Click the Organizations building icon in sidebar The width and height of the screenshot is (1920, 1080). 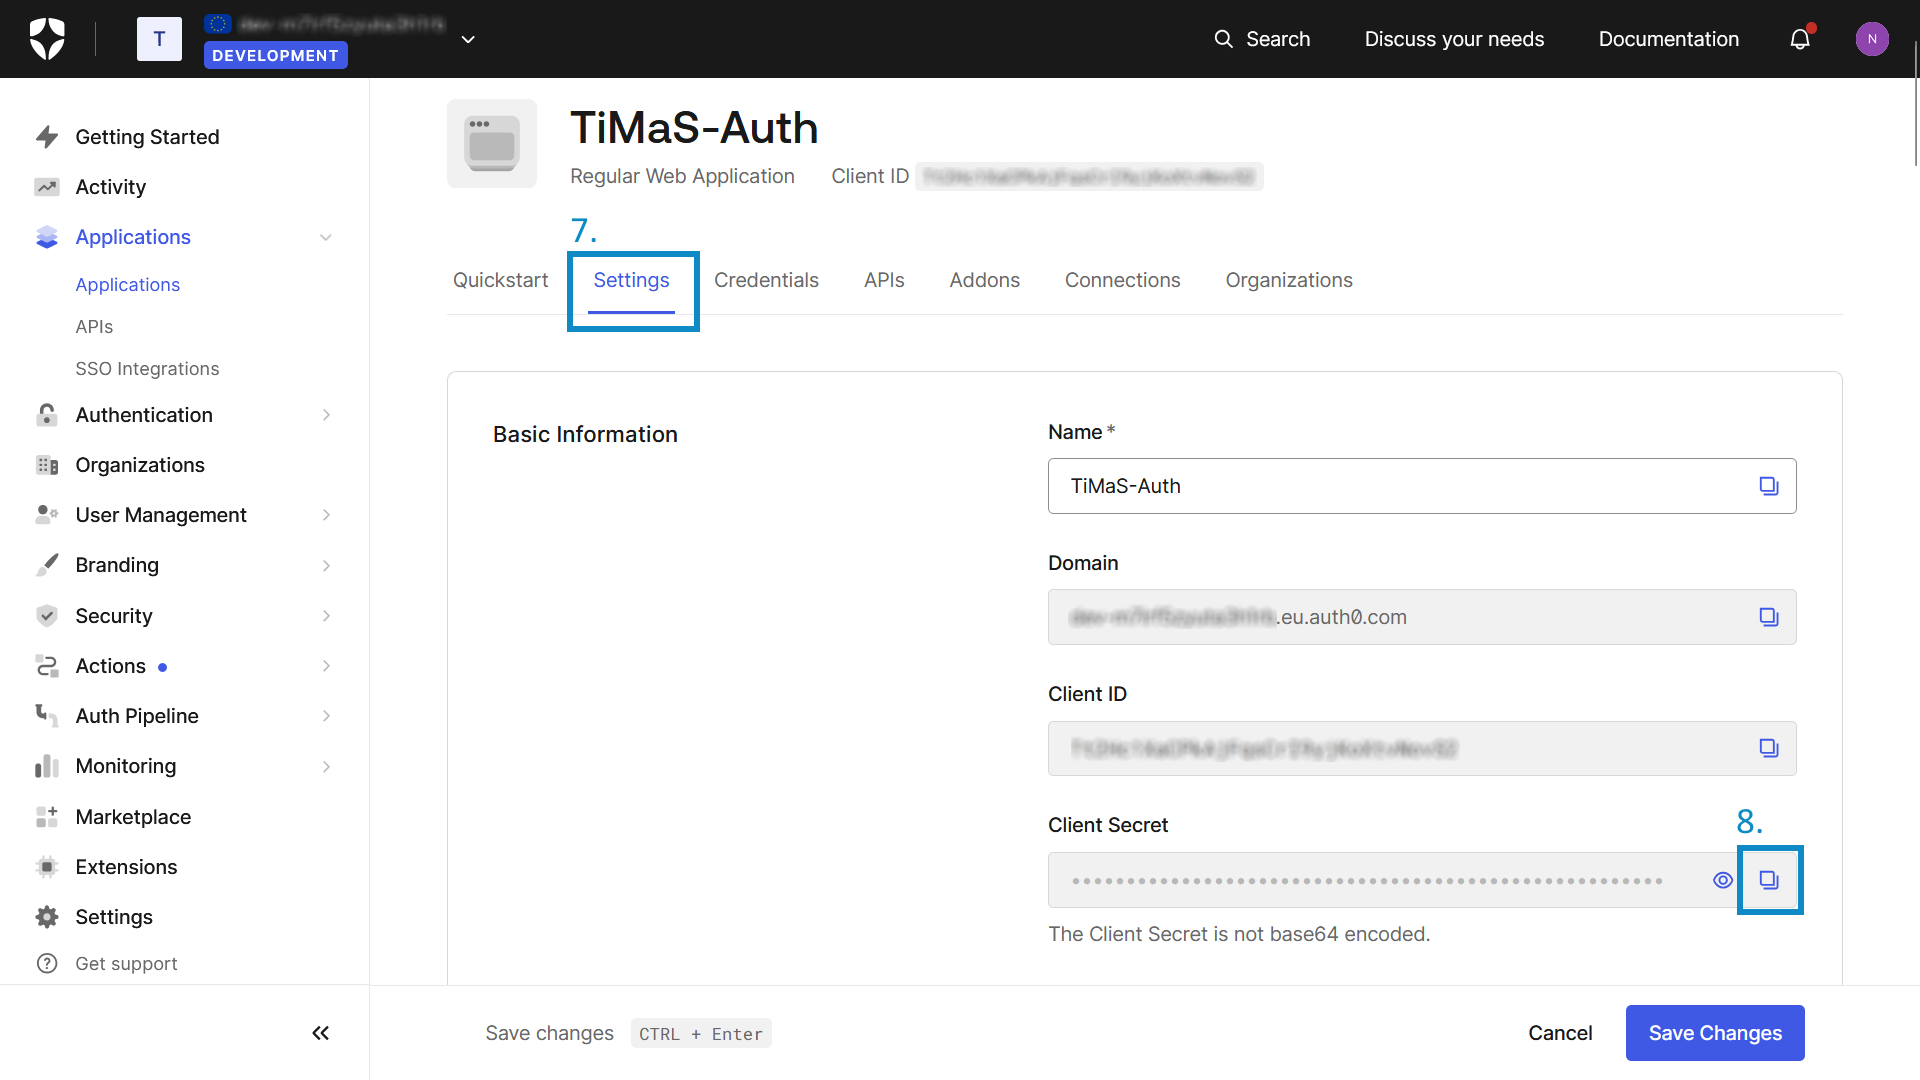pos(47,465)
